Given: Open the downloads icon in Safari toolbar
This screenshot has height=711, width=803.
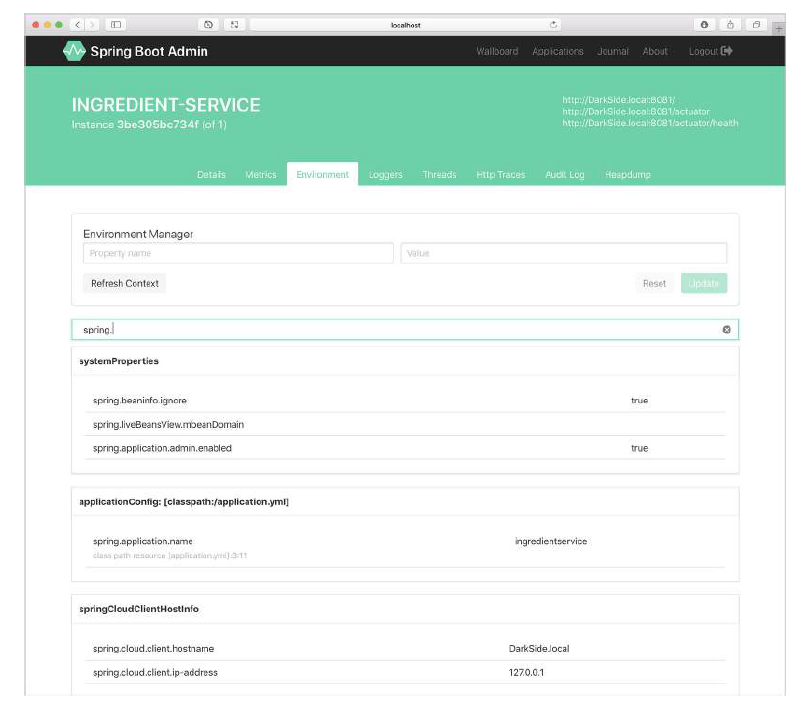Looking at the screenshot, I should pyautogui.click(x=704, y=25).
